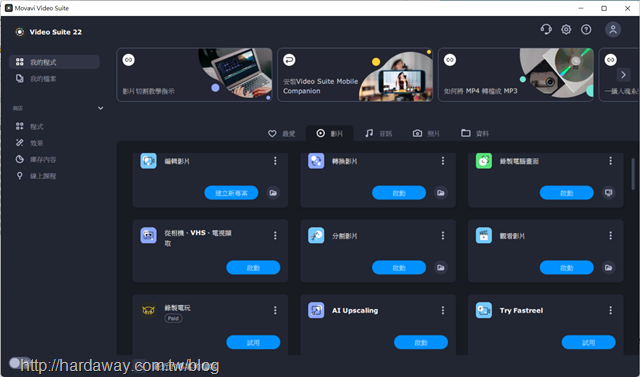
Task: Open file folder icon in 轉換影片 card
Action: click(441, 193)
